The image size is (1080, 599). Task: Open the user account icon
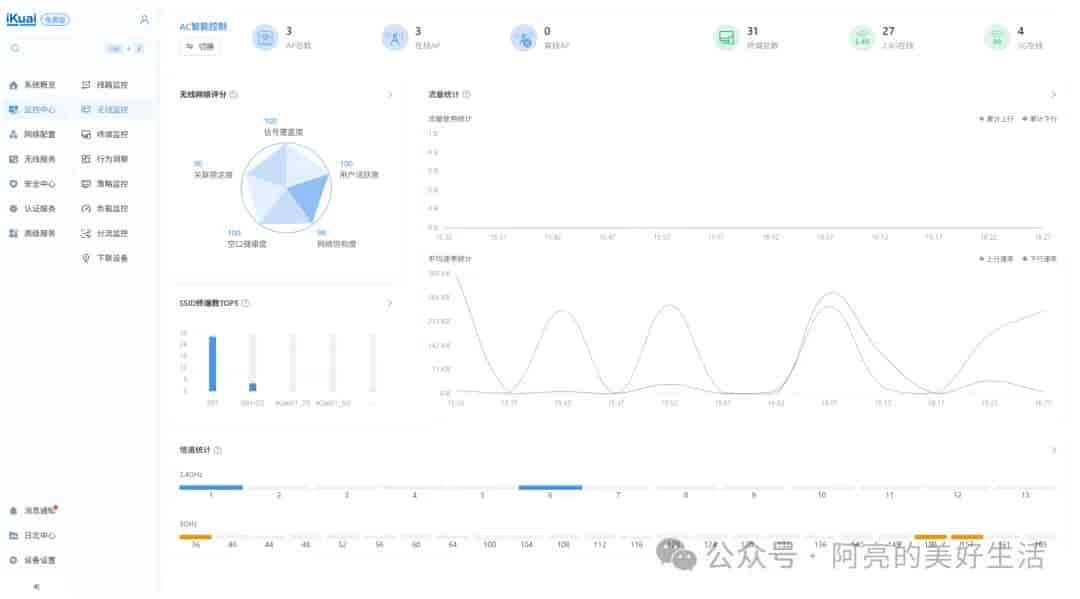pyautogui.click(x=144, y=19)
